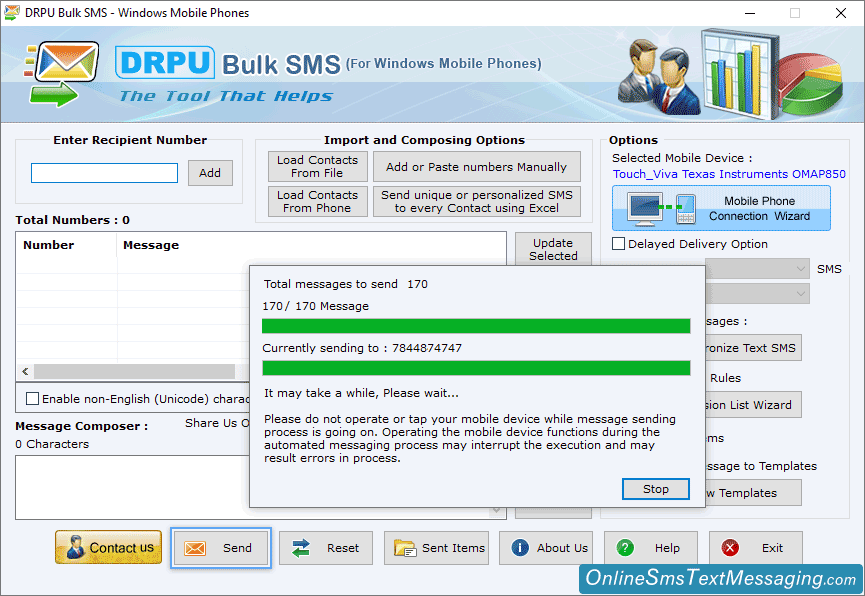This screenshot has height=596, width=865.
Task: Click the Add button
Action: [x=210, y=173]
